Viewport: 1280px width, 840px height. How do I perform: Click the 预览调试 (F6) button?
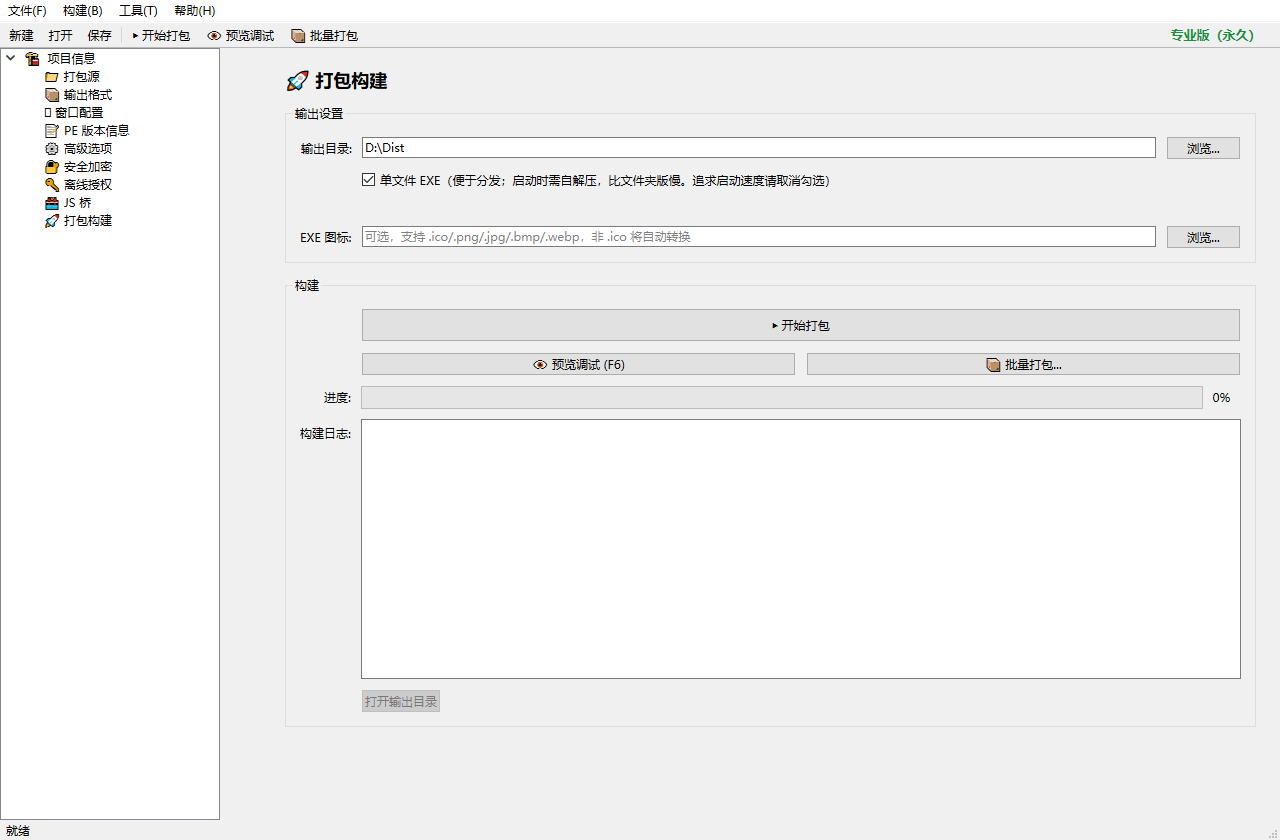578,364
